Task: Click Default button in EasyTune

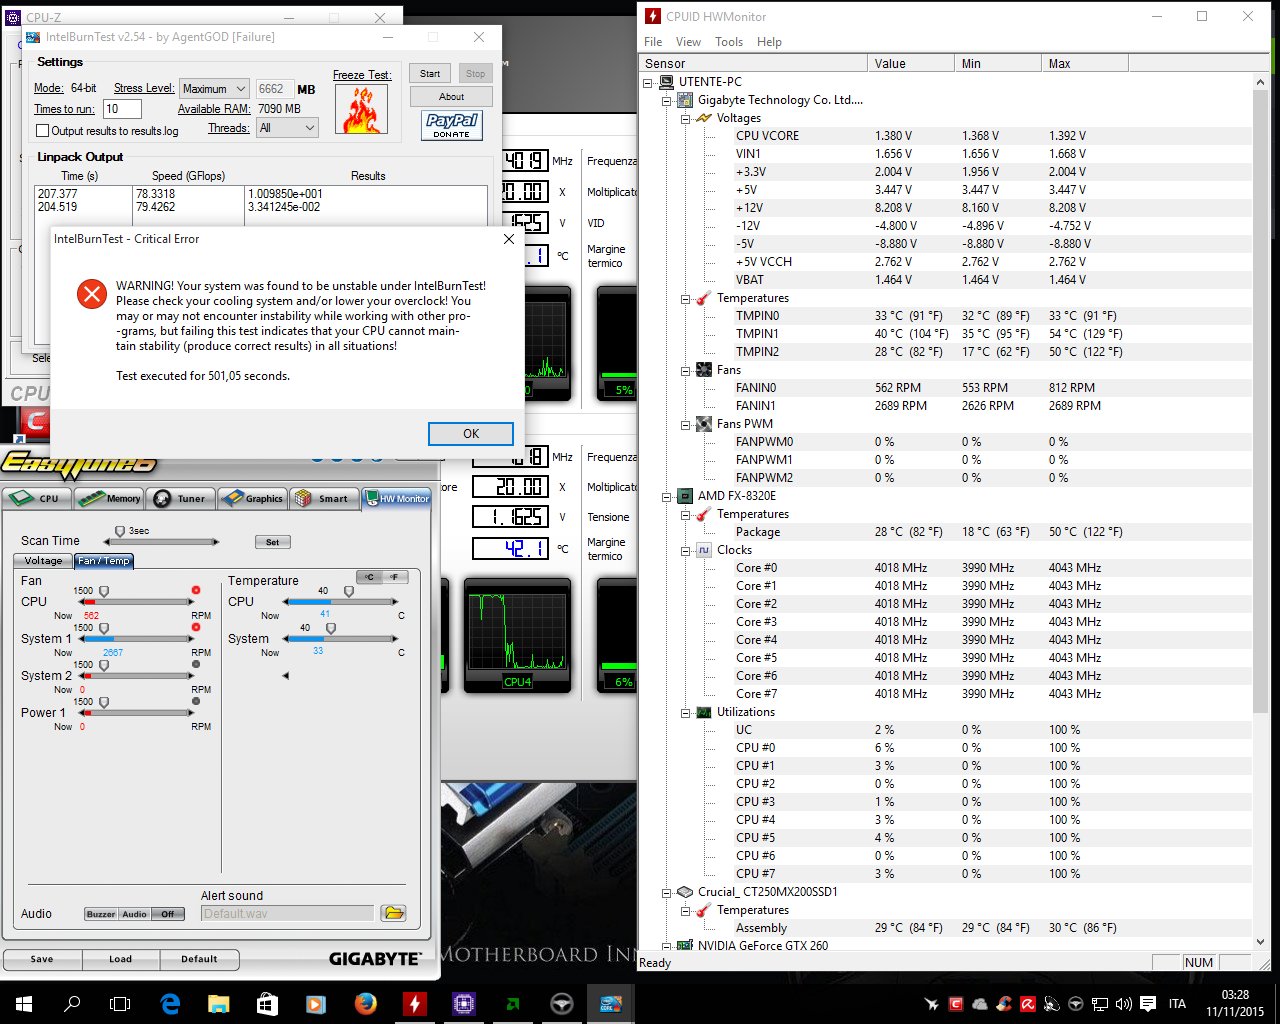Action: coord(199,959)
